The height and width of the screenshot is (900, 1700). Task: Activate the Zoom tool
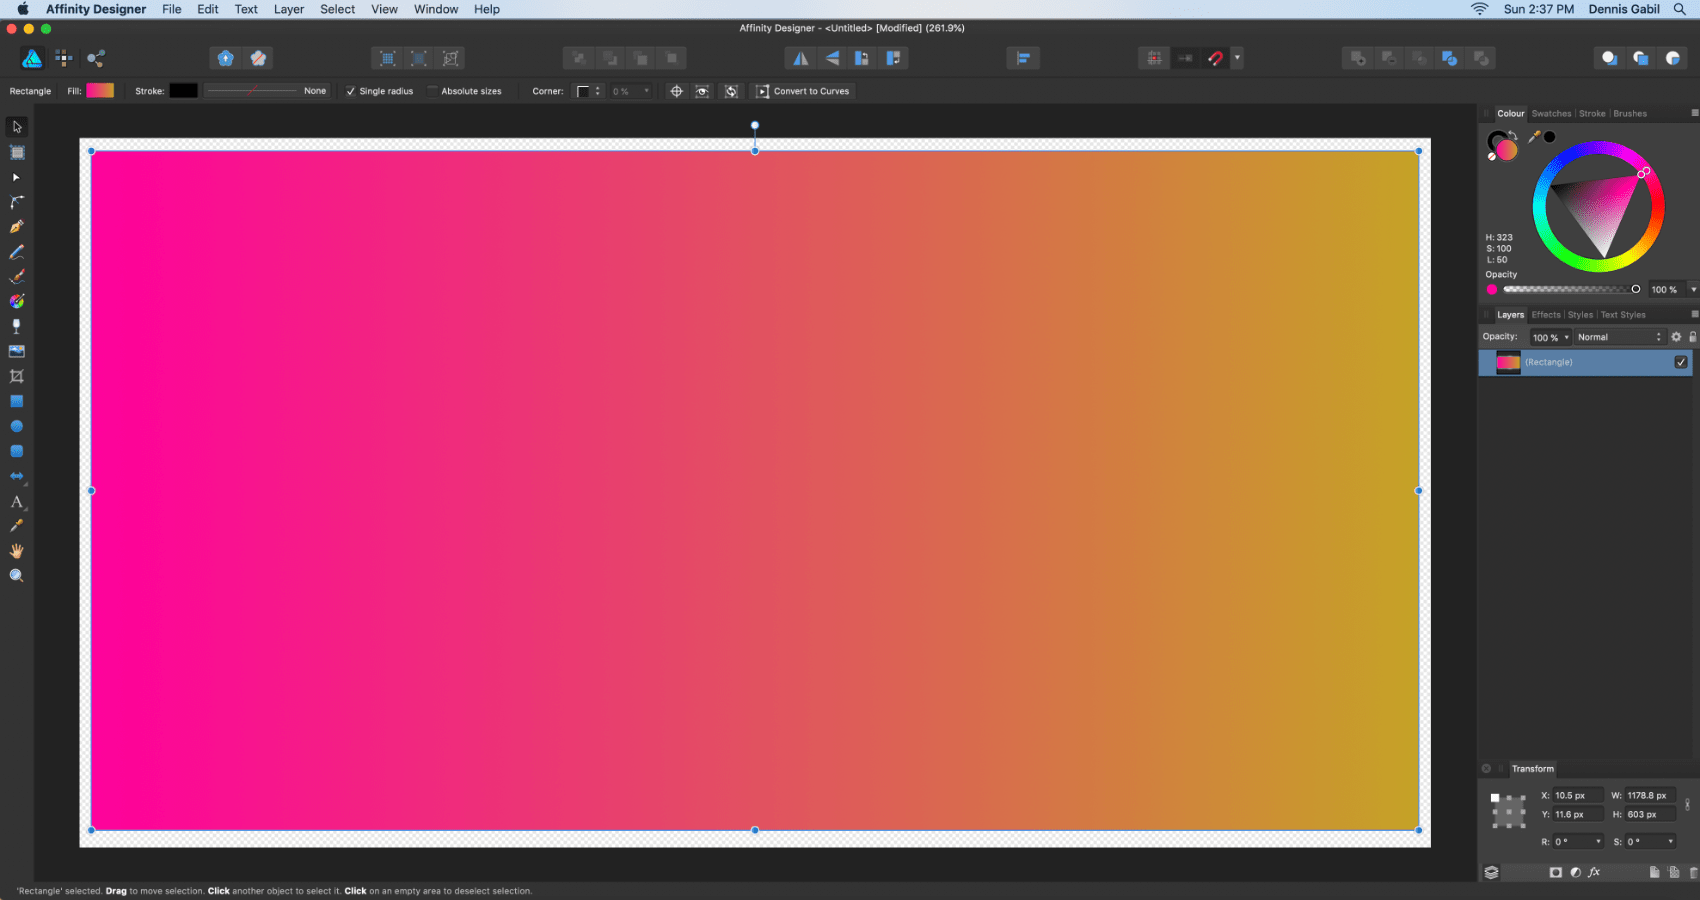[x=16, y=575]
